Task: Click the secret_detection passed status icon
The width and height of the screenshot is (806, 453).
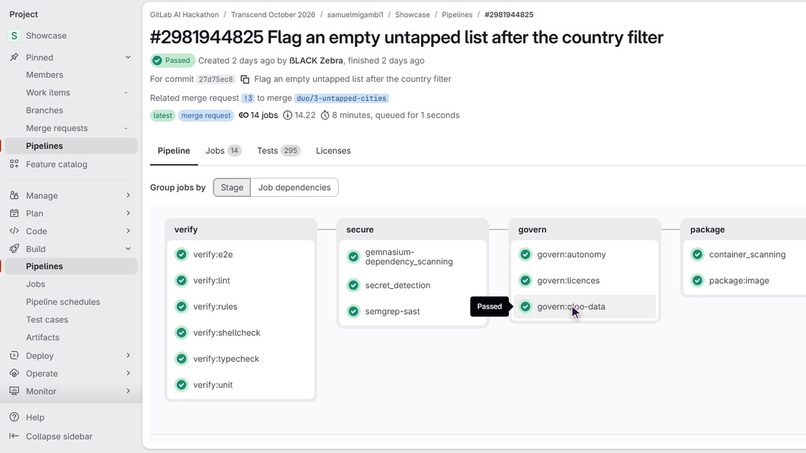Action: click(353, 285)
